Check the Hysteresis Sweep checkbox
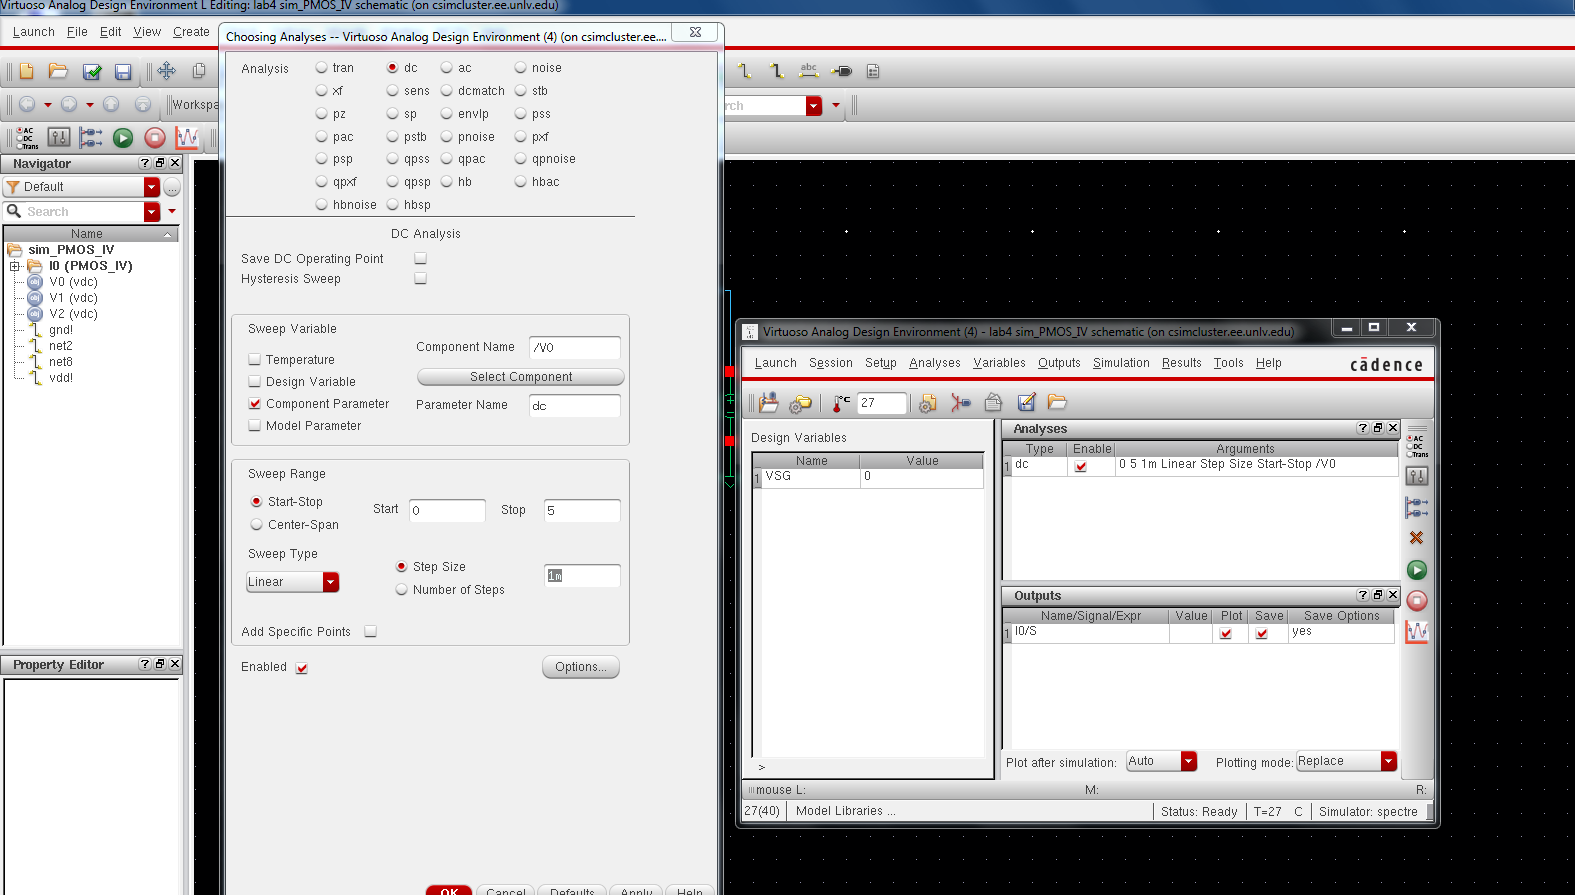The image size is (1575, 895). [421, 278]
